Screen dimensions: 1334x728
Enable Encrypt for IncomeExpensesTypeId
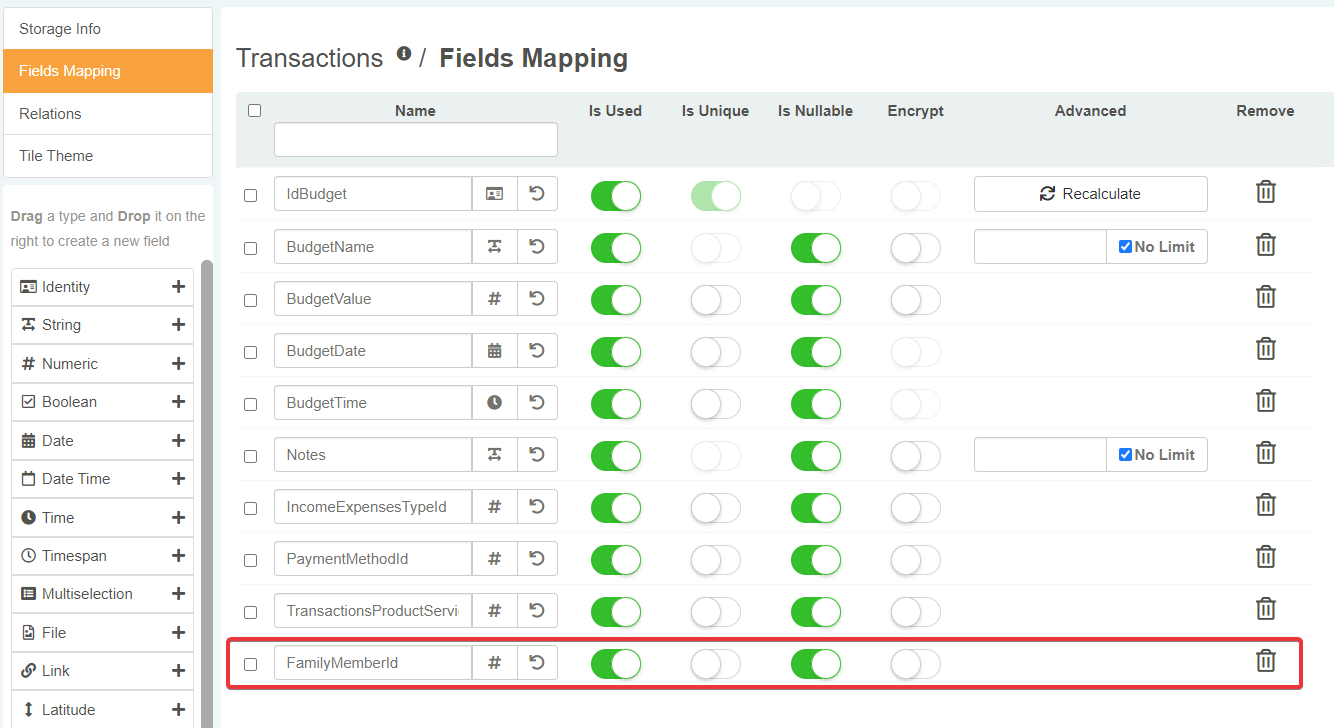[x=915, y=508]
